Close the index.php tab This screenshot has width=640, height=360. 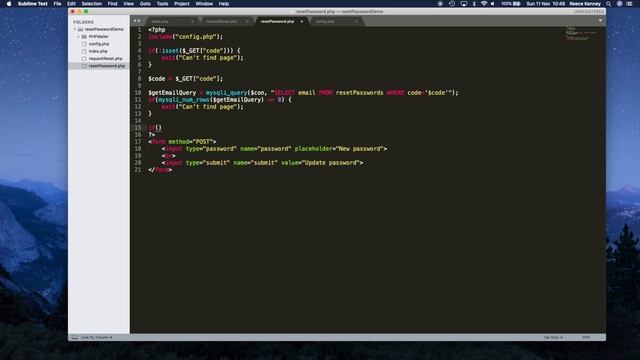point(192,21)
